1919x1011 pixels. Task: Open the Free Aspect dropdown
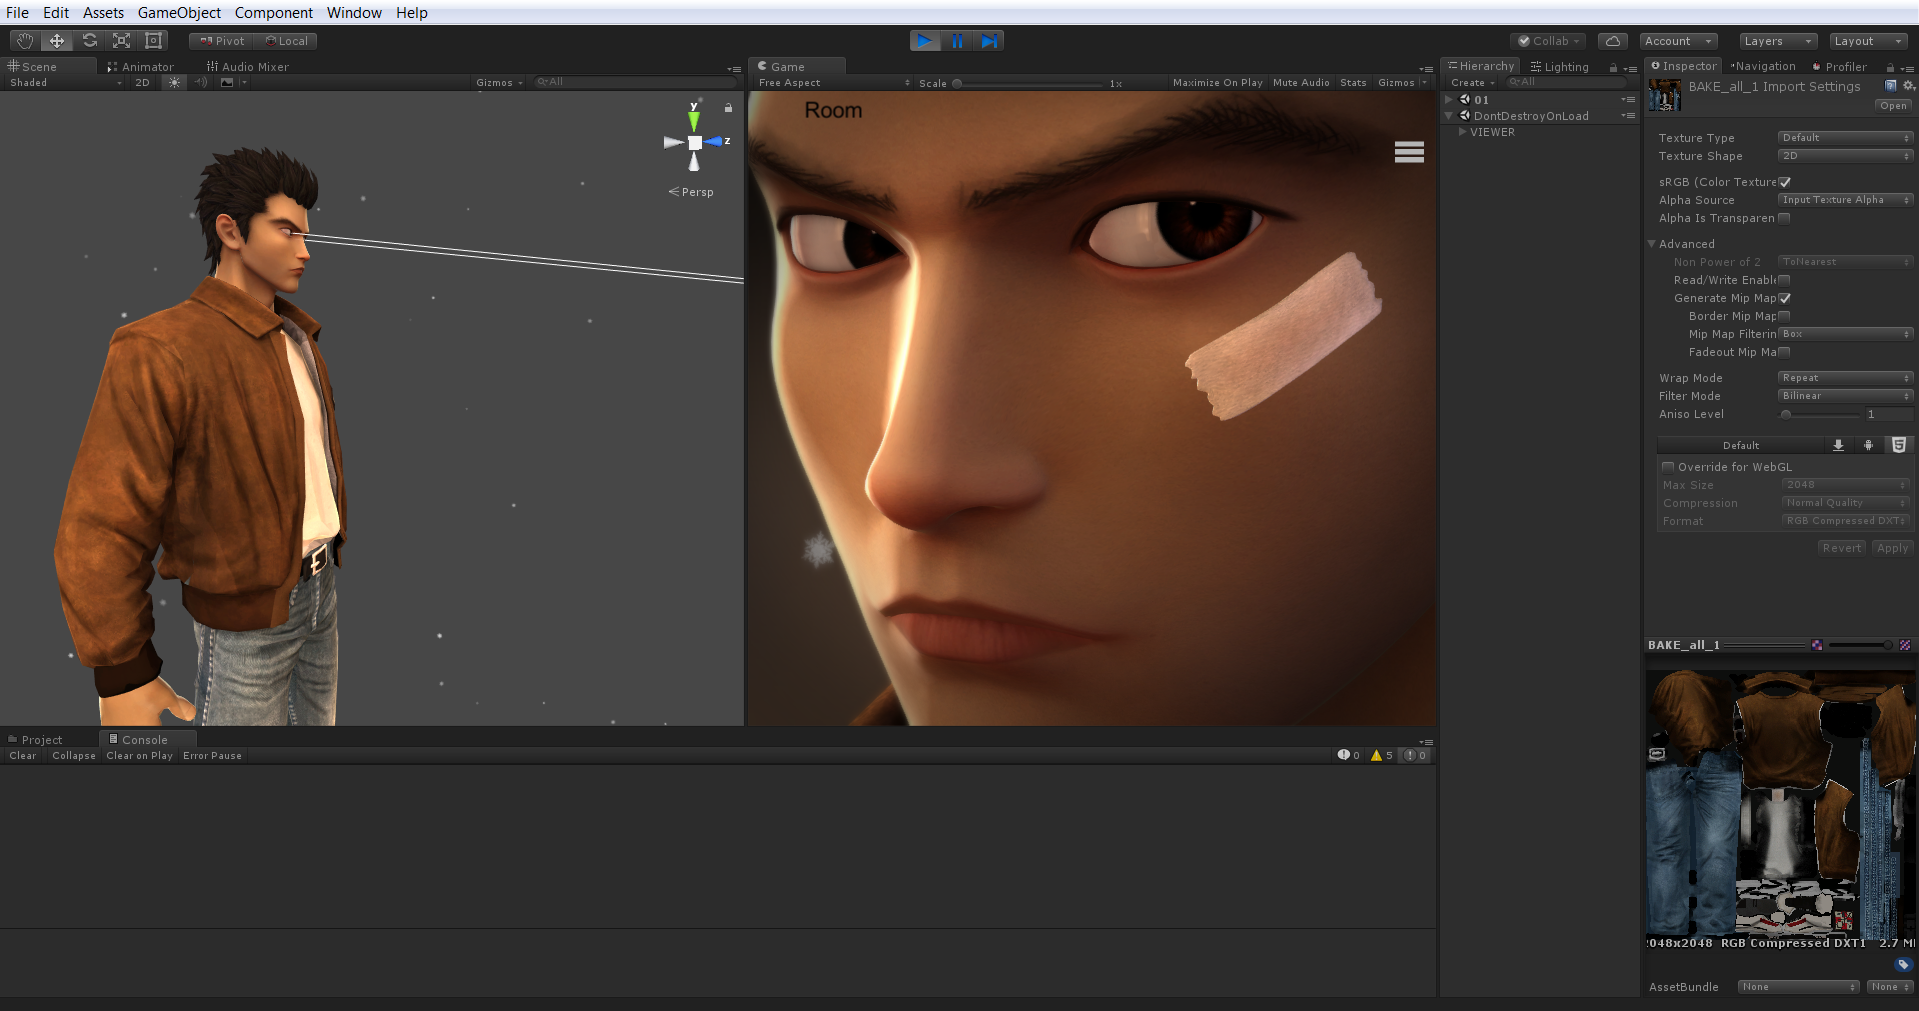point(834,83)
